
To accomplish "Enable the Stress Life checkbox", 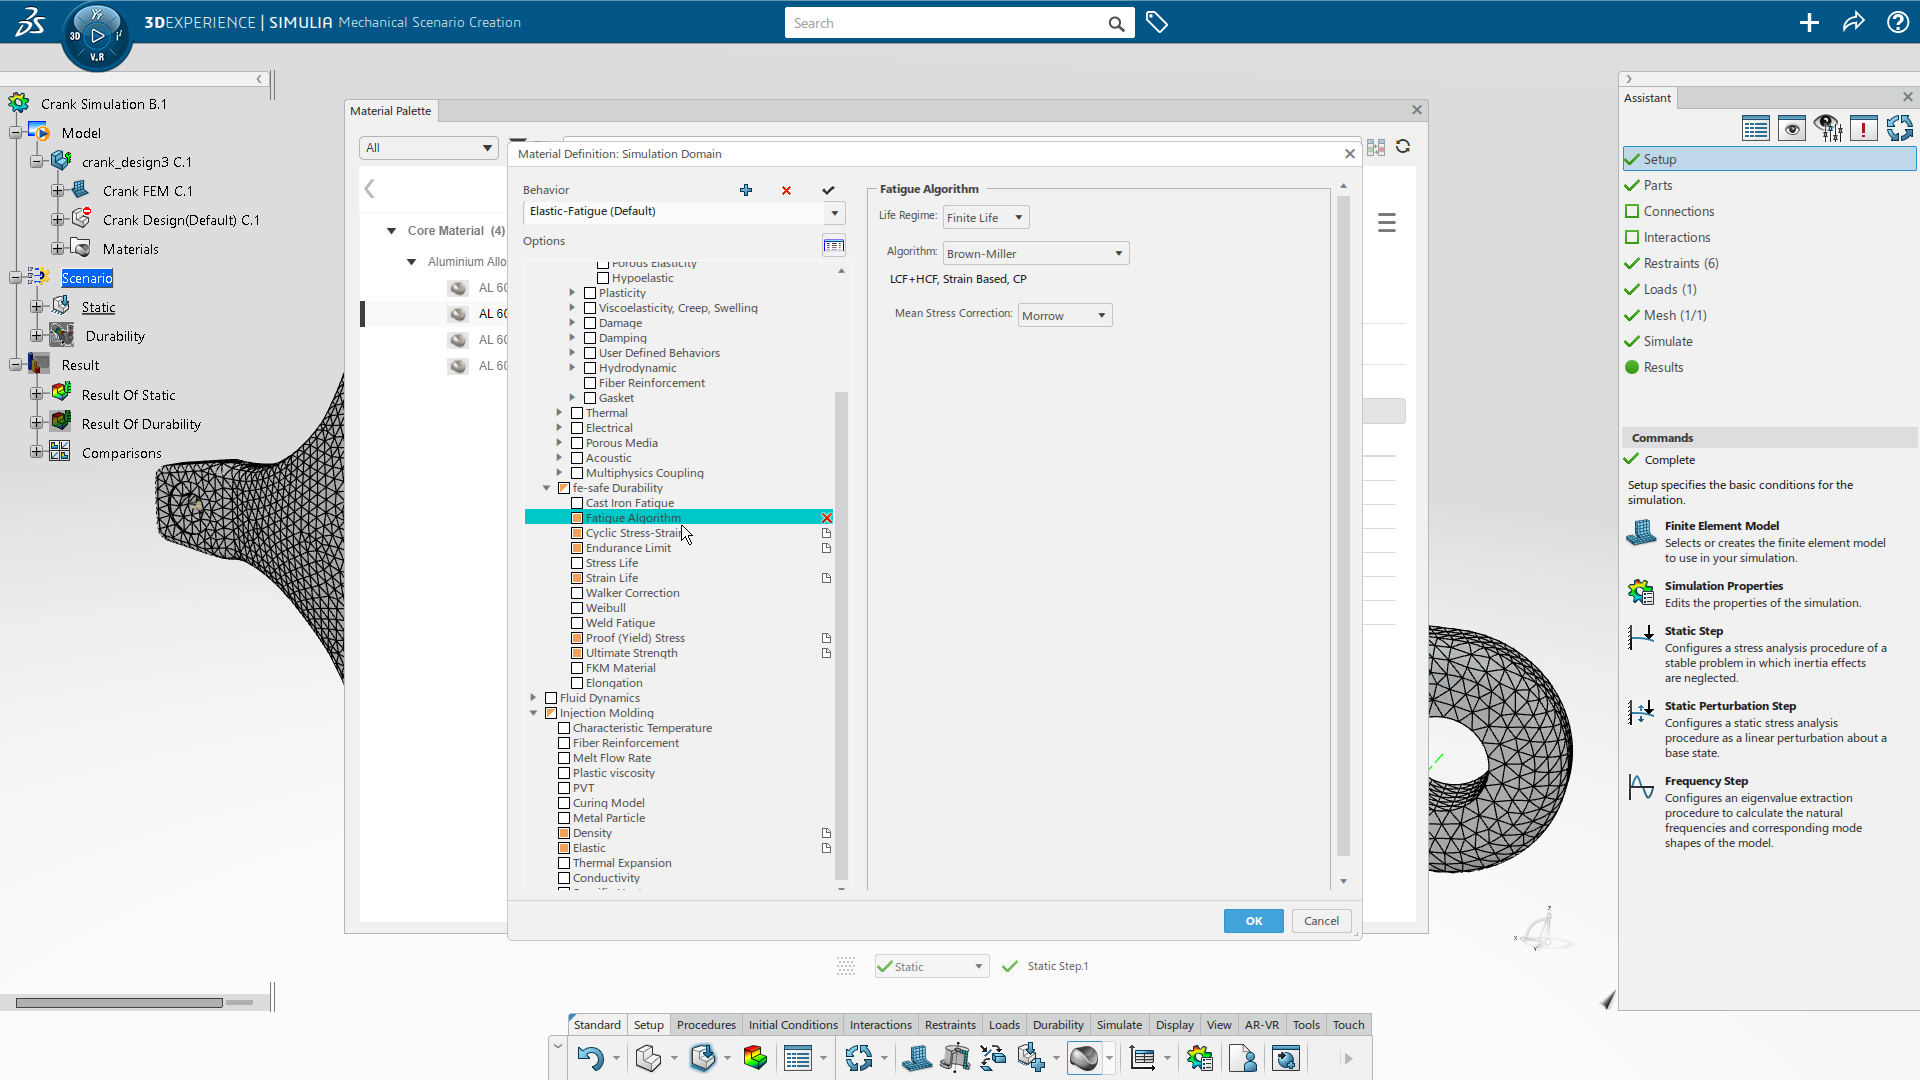I will tap(577, 563).
